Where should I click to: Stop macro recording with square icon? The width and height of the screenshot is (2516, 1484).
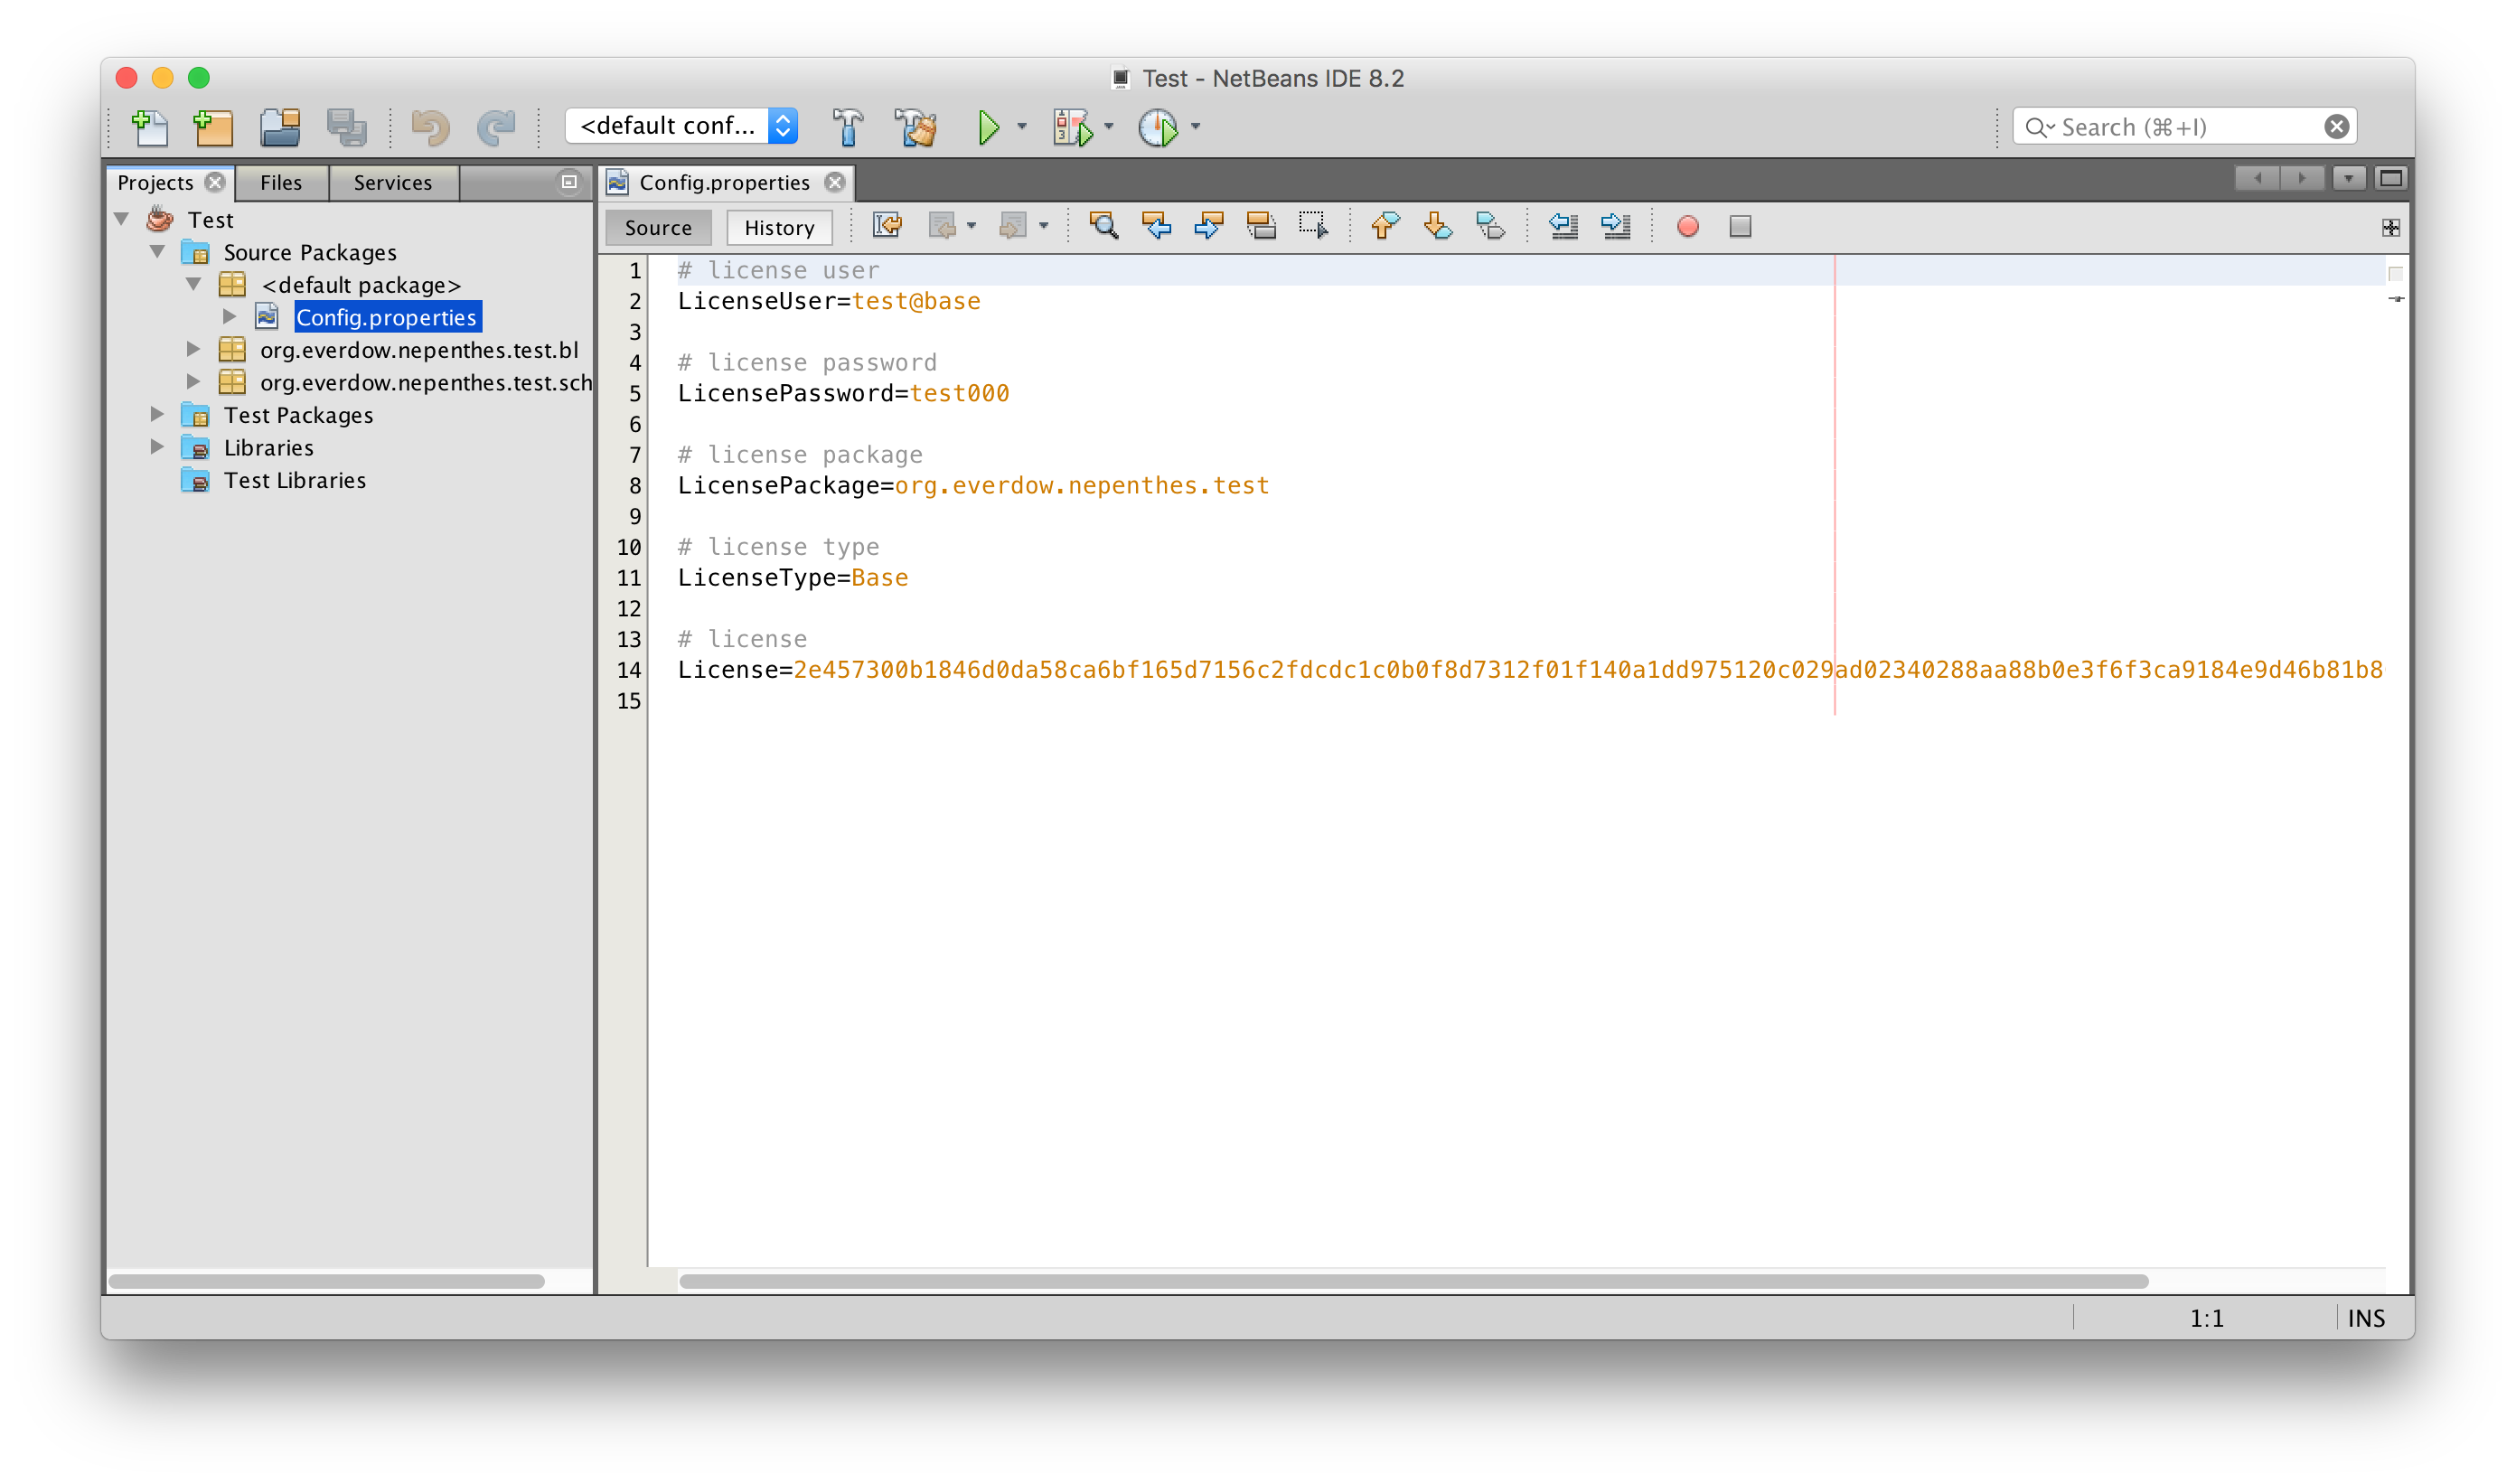point(1740,227)
